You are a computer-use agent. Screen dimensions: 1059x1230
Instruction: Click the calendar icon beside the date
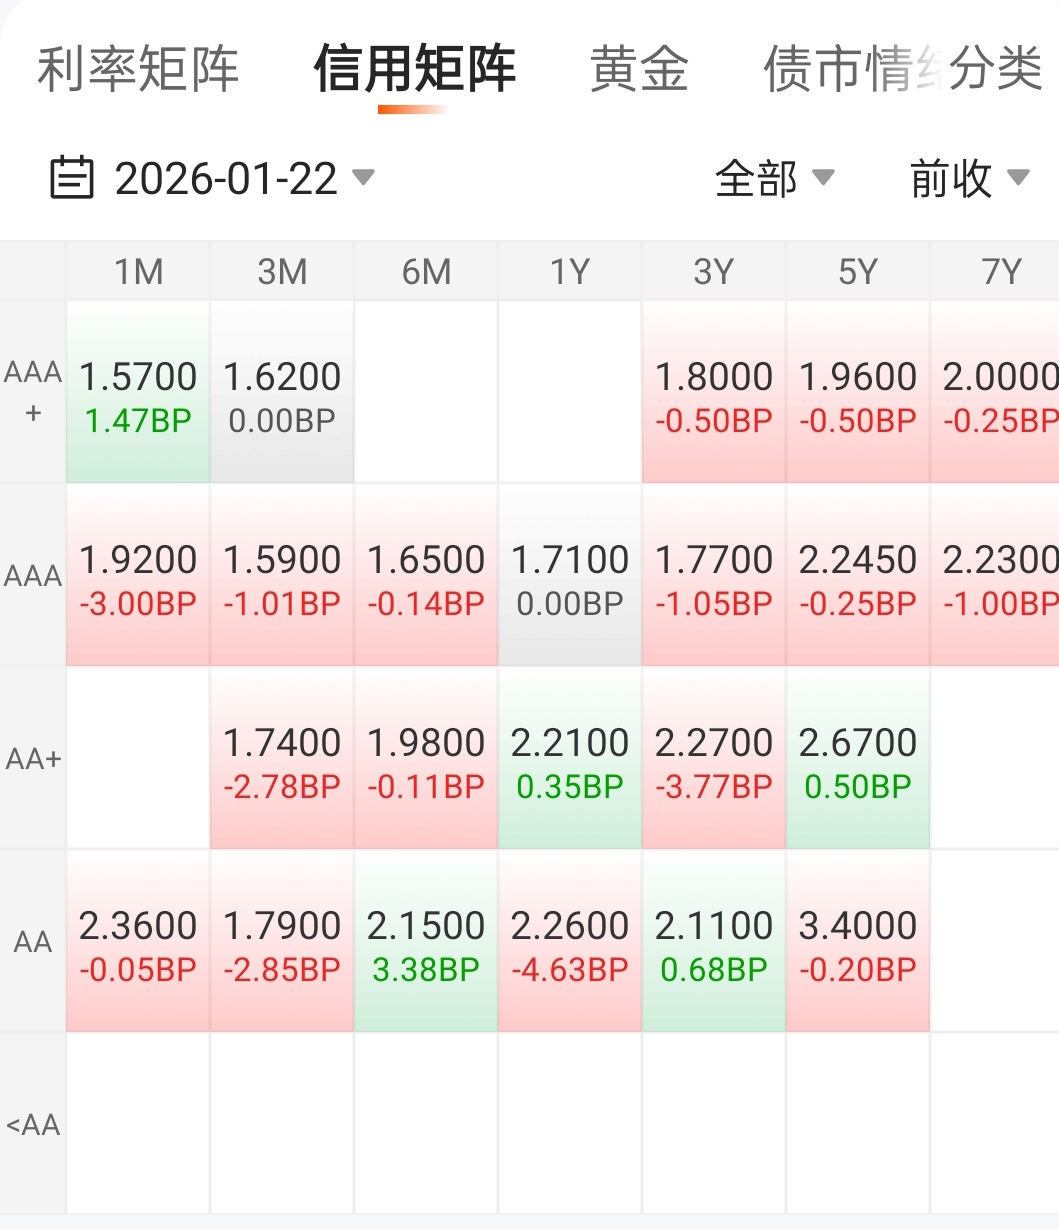pos(71,179)
